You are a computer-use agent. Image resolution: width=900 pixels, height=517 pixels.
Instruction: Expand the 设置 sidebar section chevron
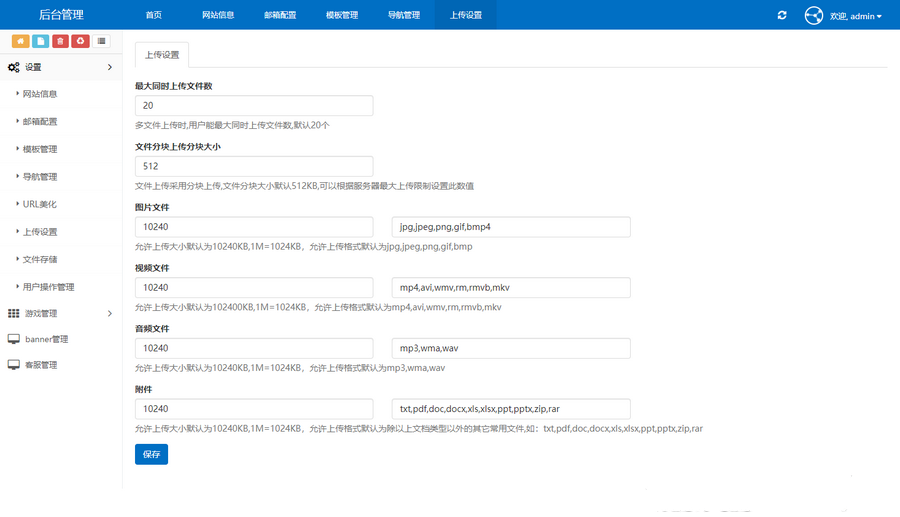pos(110,67)
